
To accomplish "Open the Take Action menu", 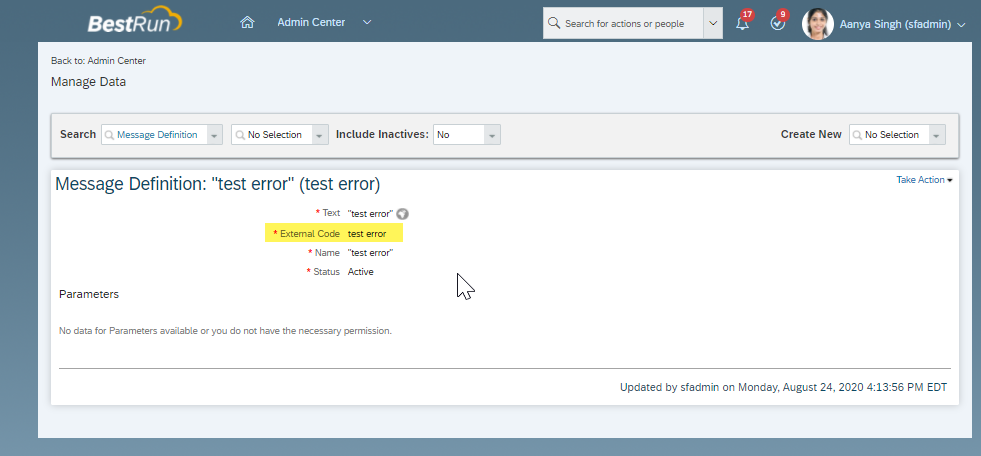I will tap(924, 180).
